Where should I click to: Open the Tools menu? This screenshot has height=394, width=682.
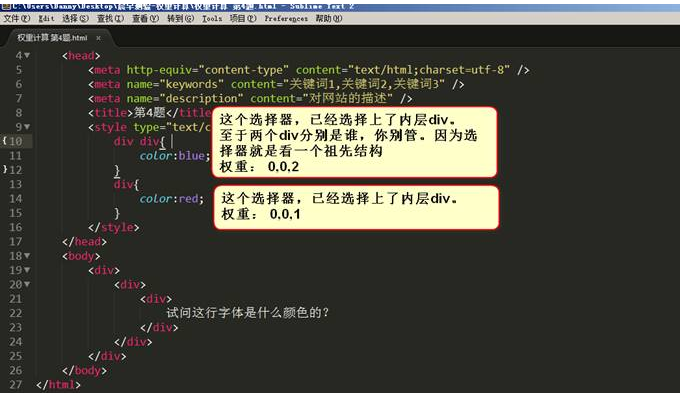[x=212, y=18]
